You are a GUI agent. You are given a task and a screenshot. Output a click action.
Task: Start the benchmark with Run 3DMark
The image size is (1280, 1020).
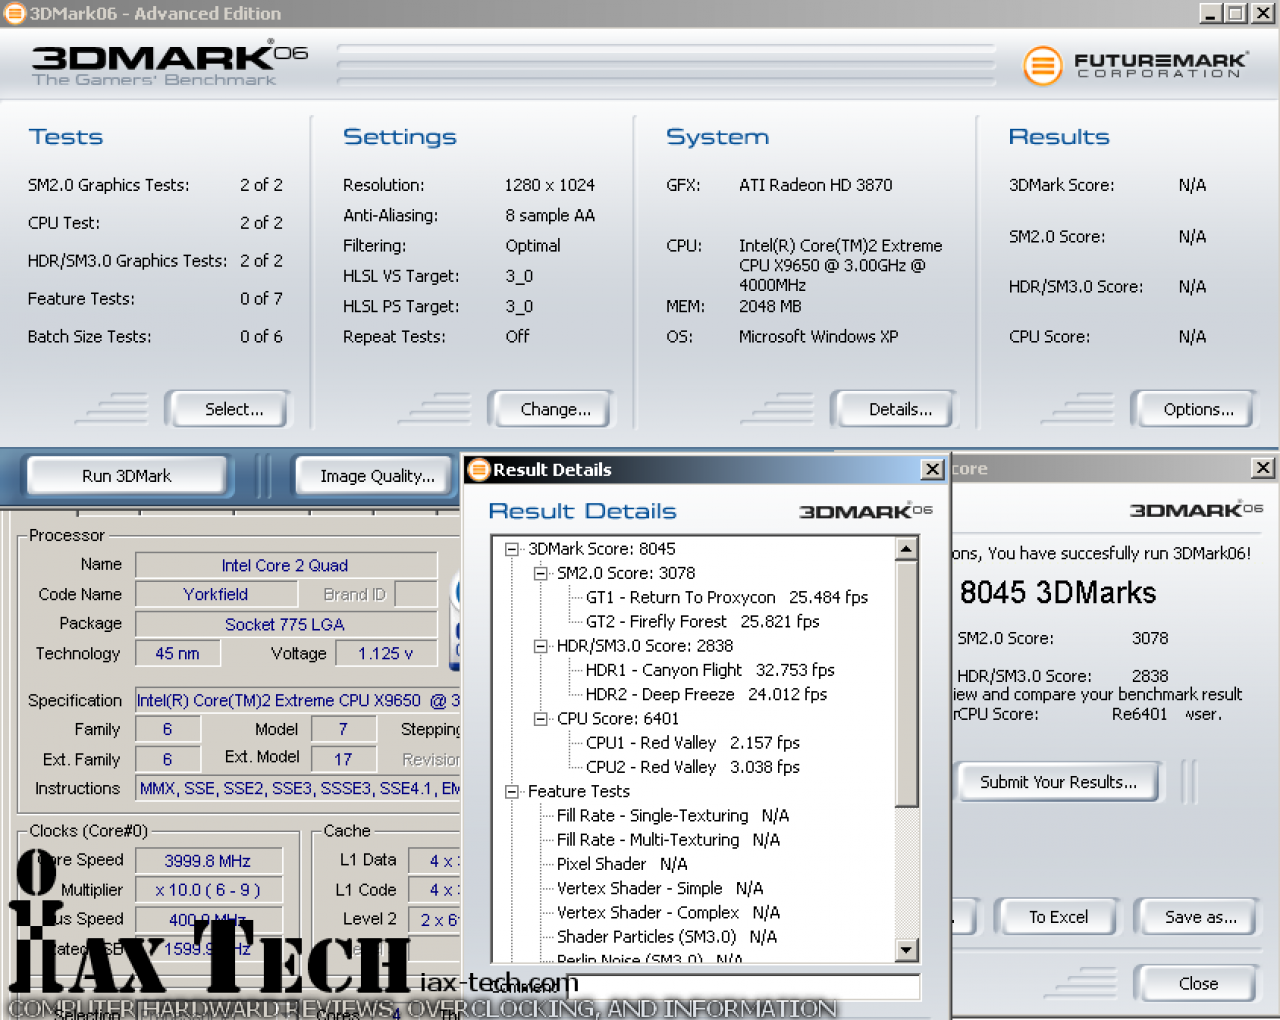click(x=126, y=476)
